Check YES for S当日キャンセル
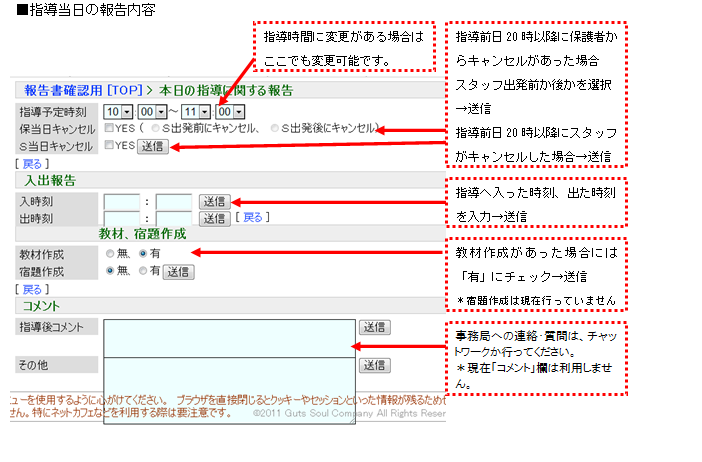Image resolution: width=702 pixels, height=462 pixels. 109,146
